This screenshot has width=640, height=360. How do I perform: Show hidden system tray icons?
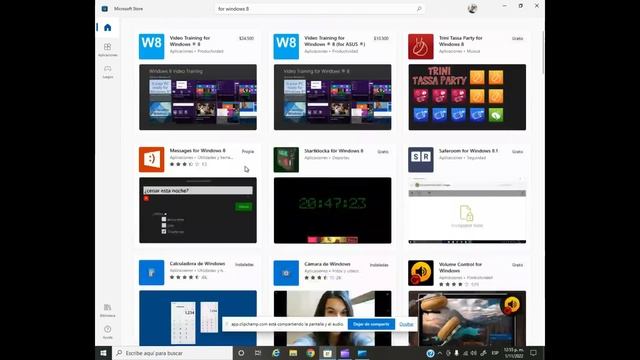coord(440,353)
